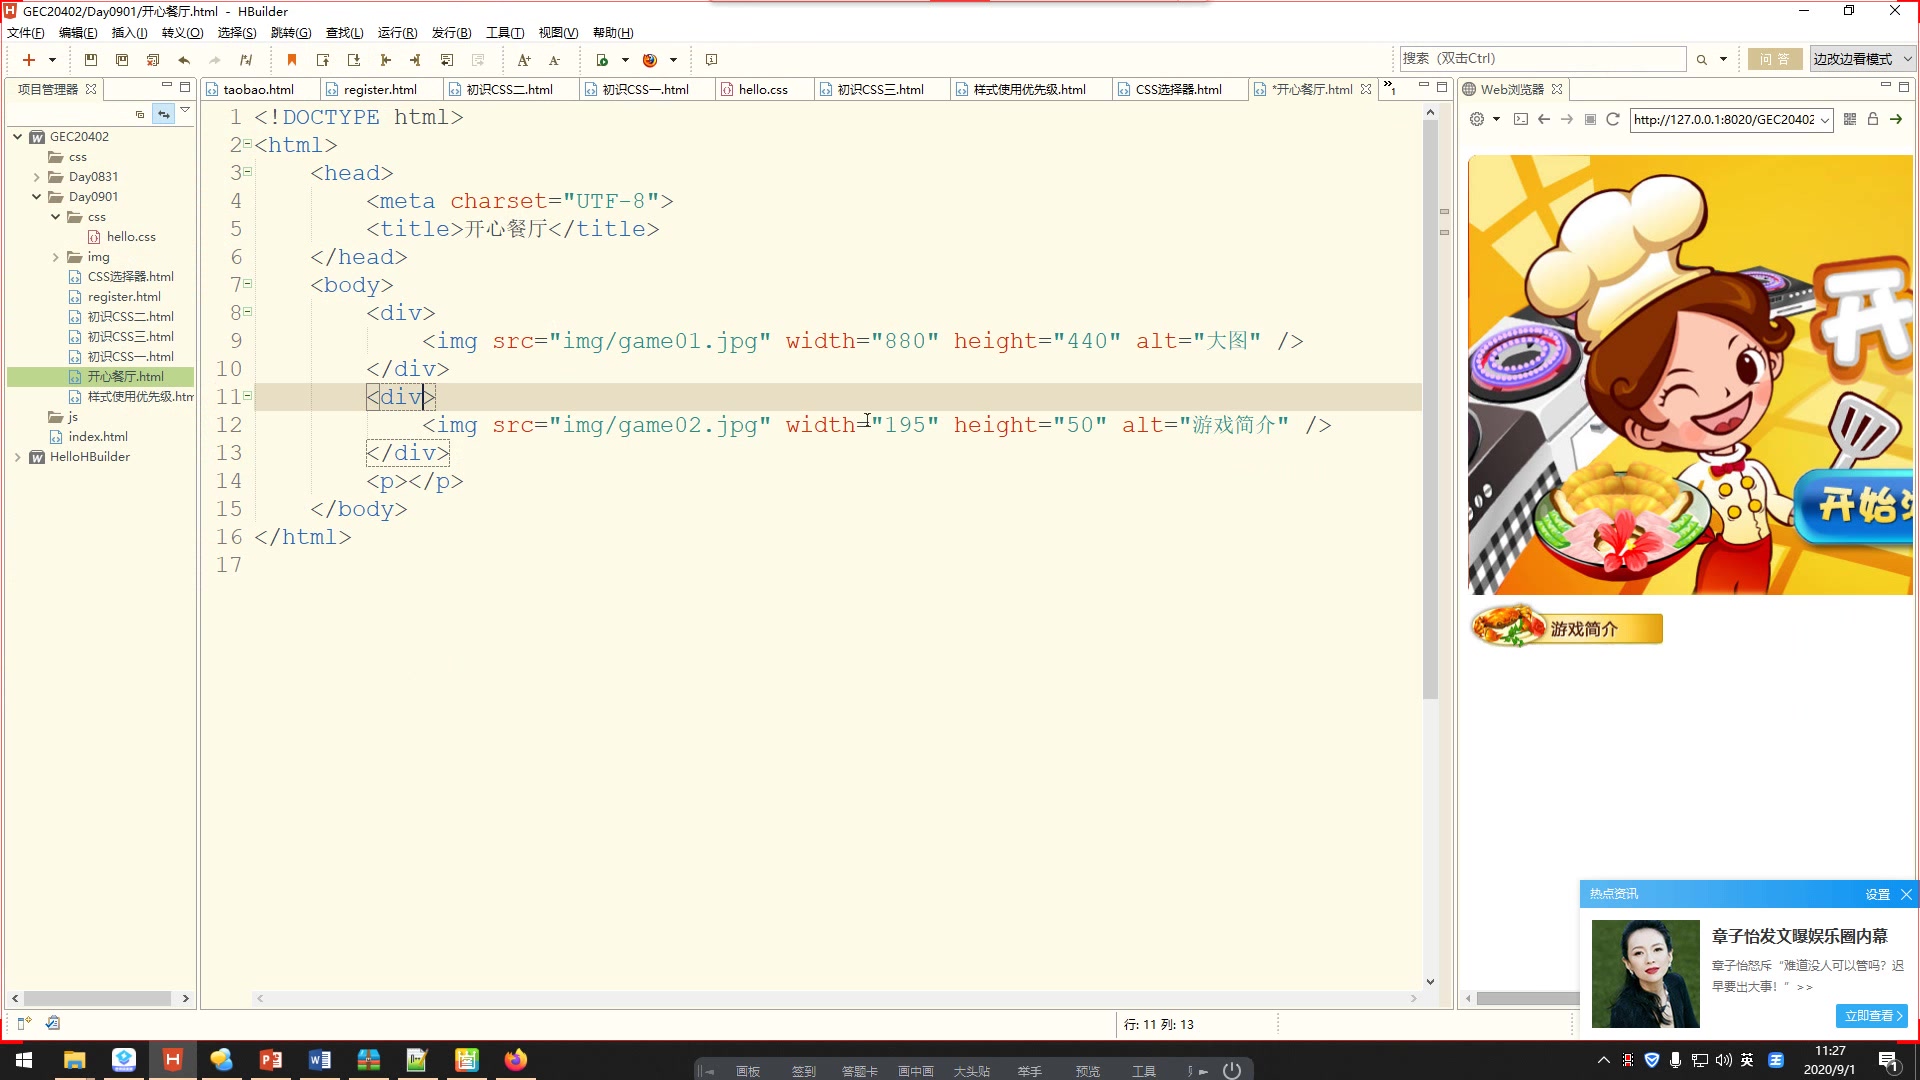Viewport: 1920px width, 1080px height.
Task: Click the project manager's horizontal scrollbar
Action: click(x=99, y=998)
